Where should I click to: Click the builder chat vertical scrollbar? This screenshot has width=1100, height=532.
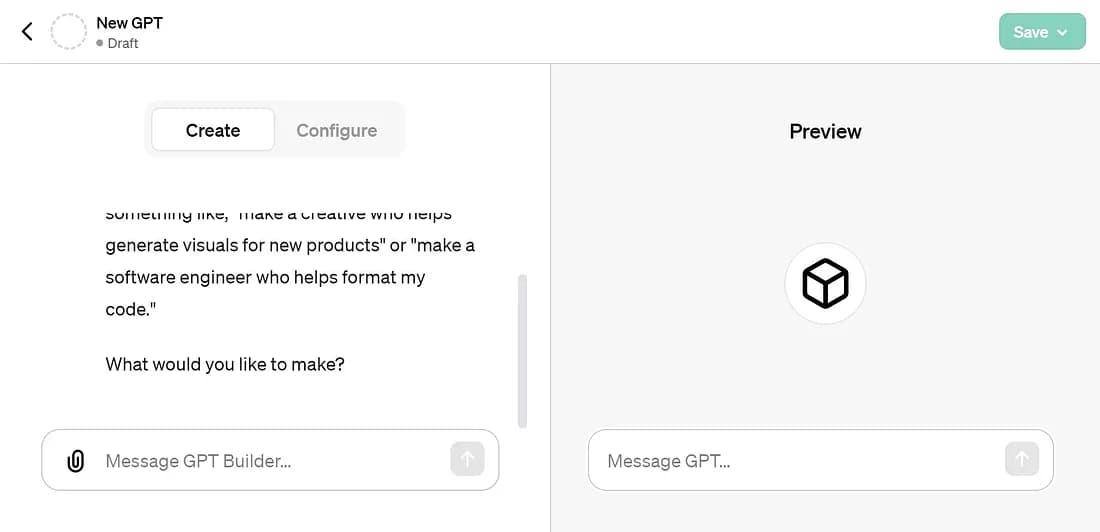pyautogui.click(x=522, y=350)
